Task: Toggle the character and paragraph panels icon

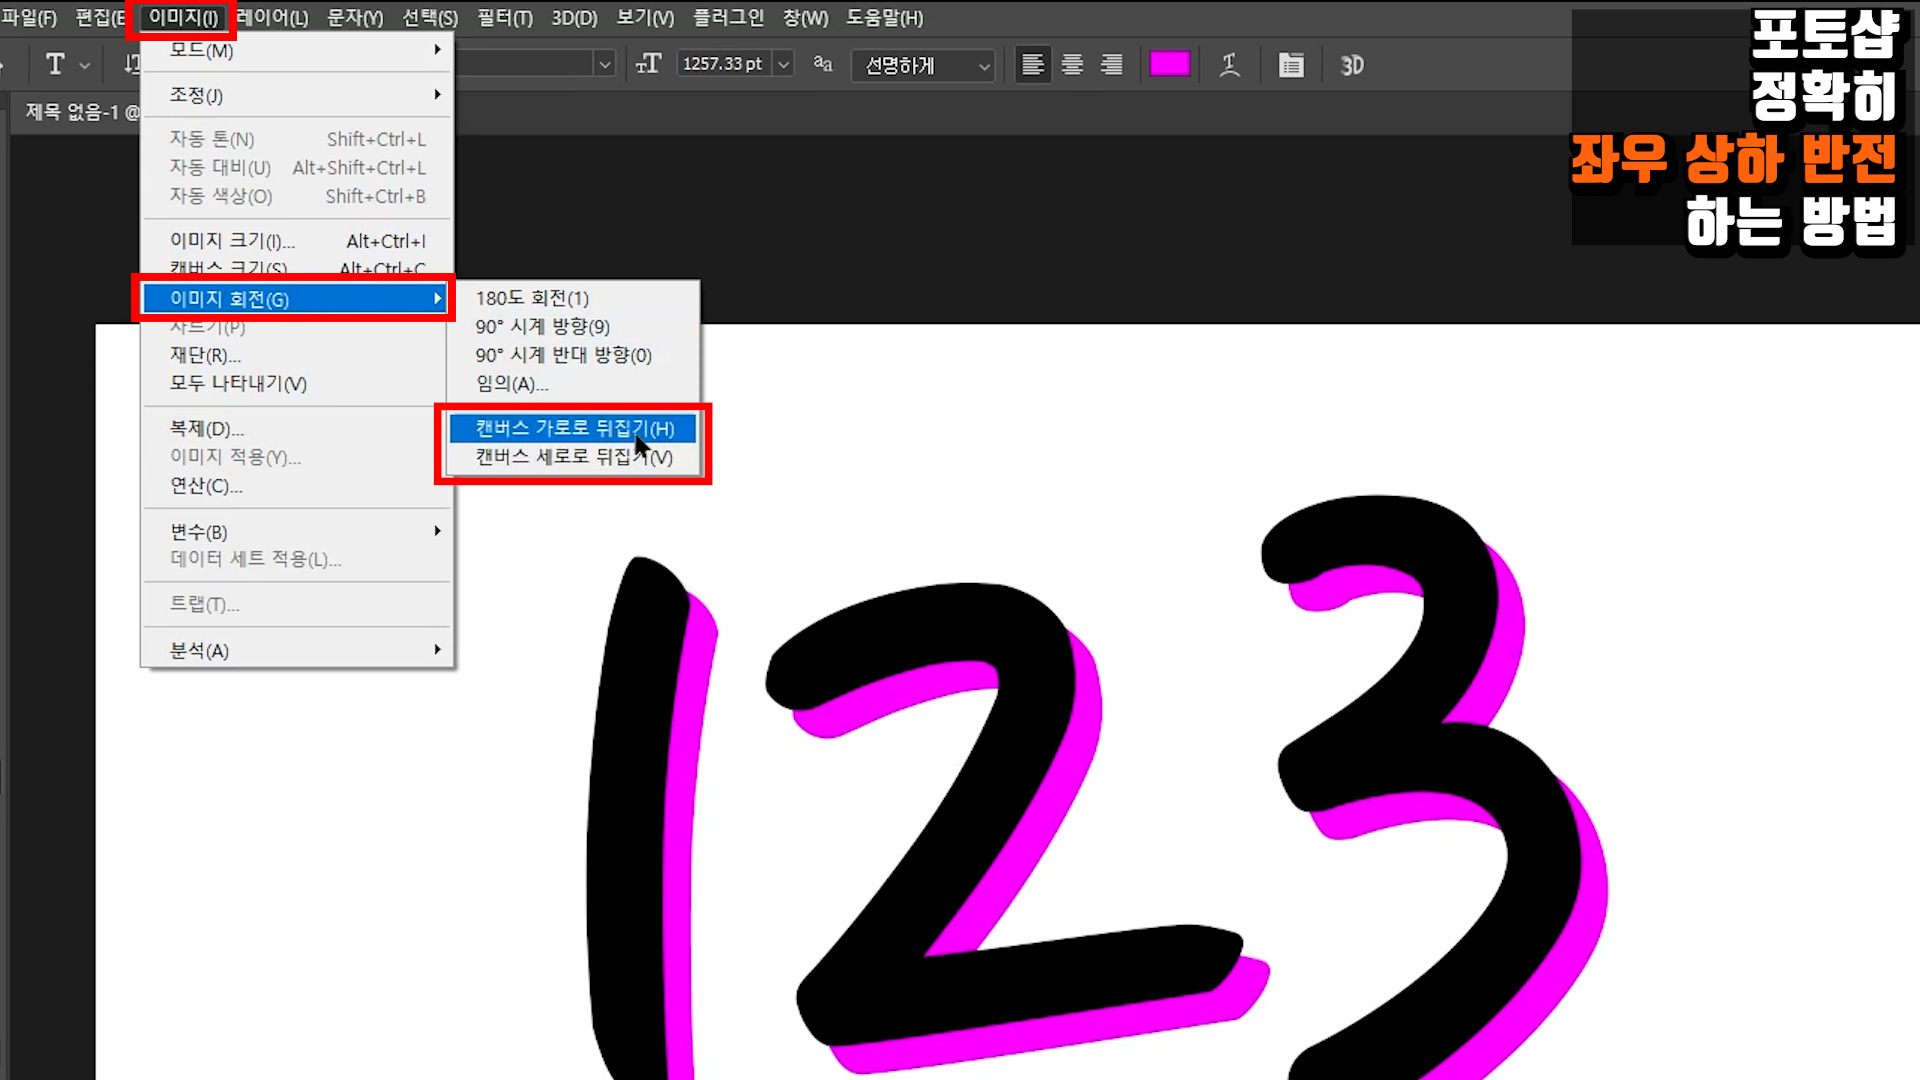Action: pyautogui.click(x=1291, y=65)
